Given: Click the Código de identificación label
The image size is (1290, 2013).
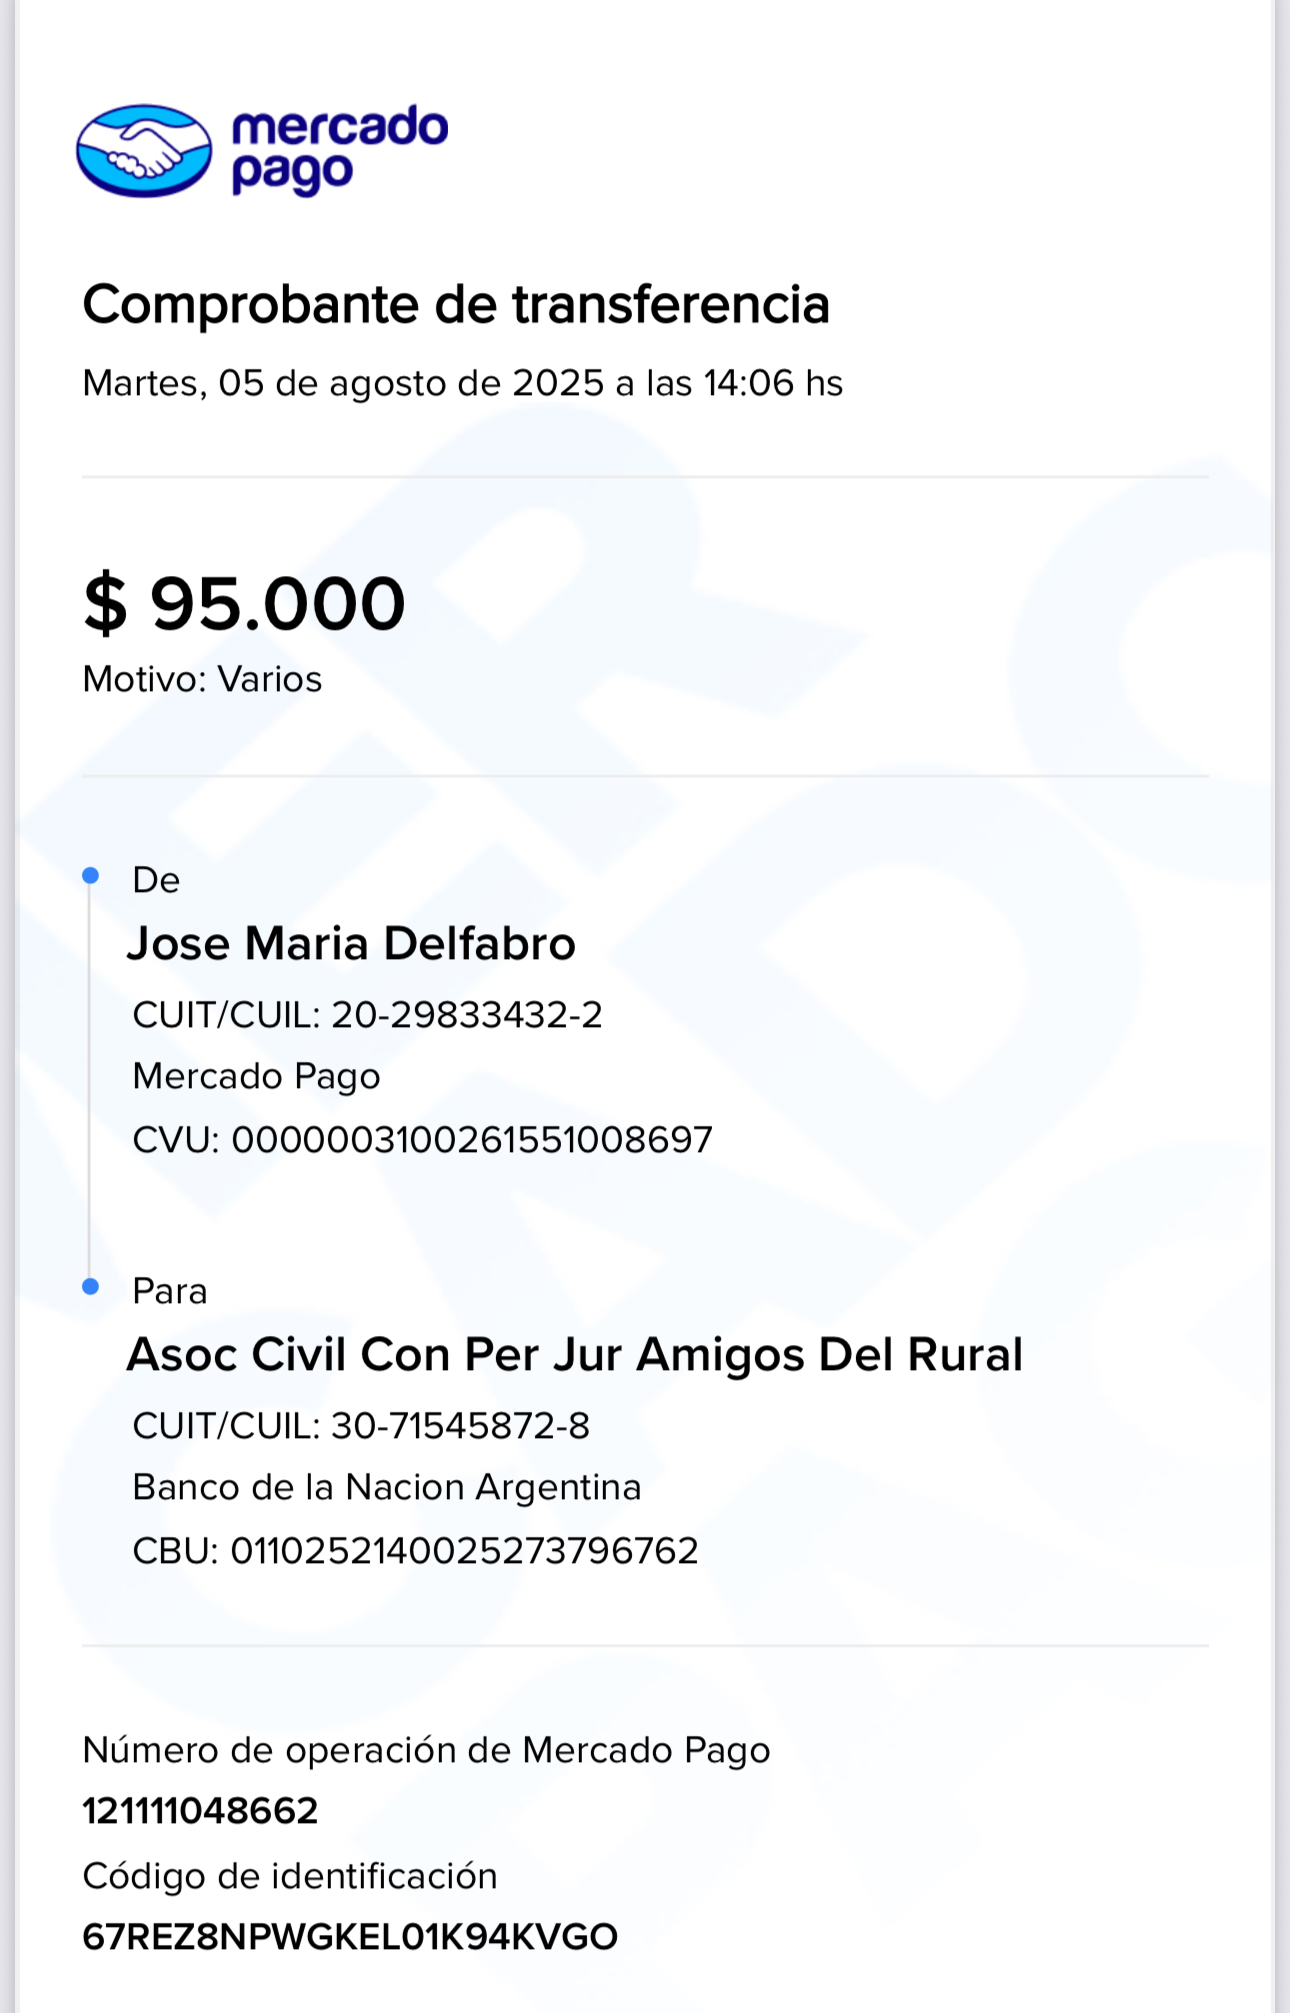Looking at the screenshot, I should click(290, 1876).
